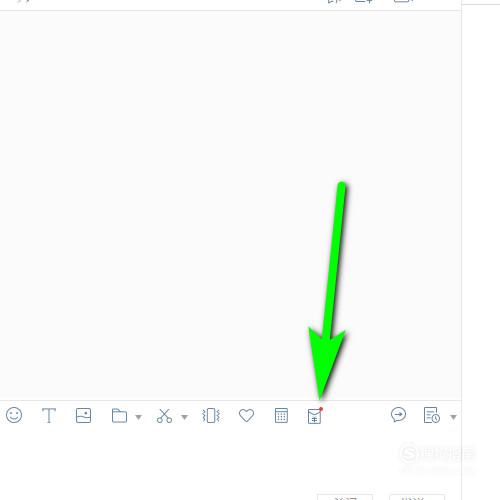Open the red envelope icon with red dot
Image resolution: width=500 pixels, height=500 pixels.
tap(315, 416)
